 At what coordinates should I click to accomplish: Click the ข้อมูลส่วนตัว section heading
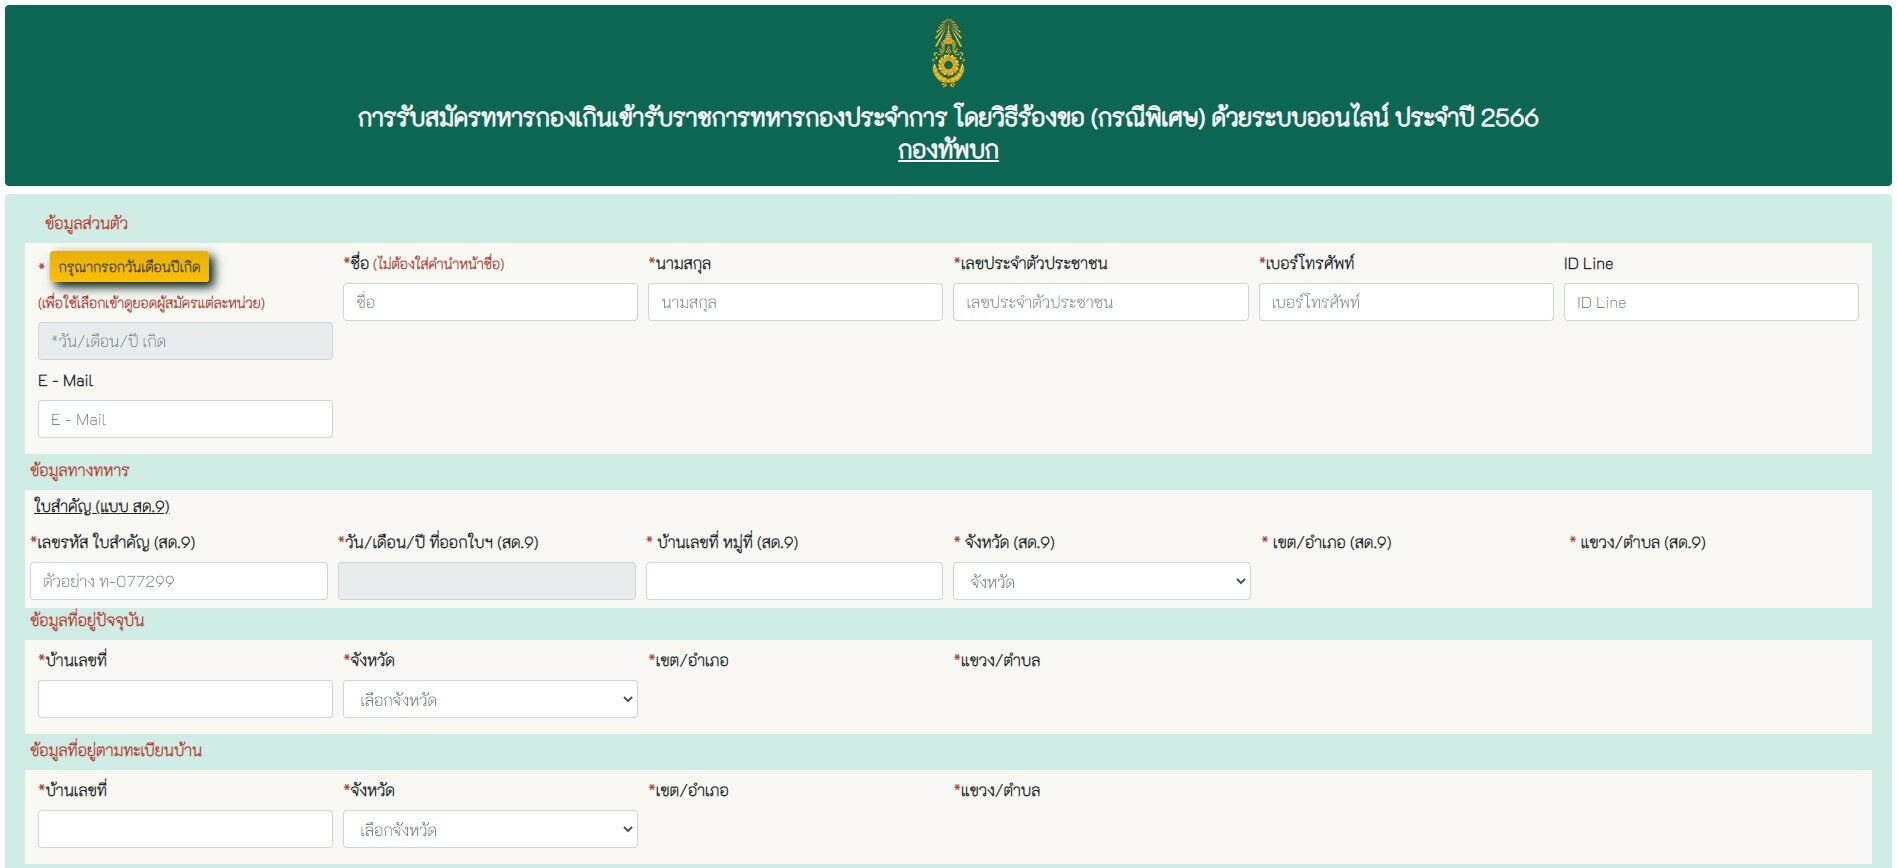[86, 223]
